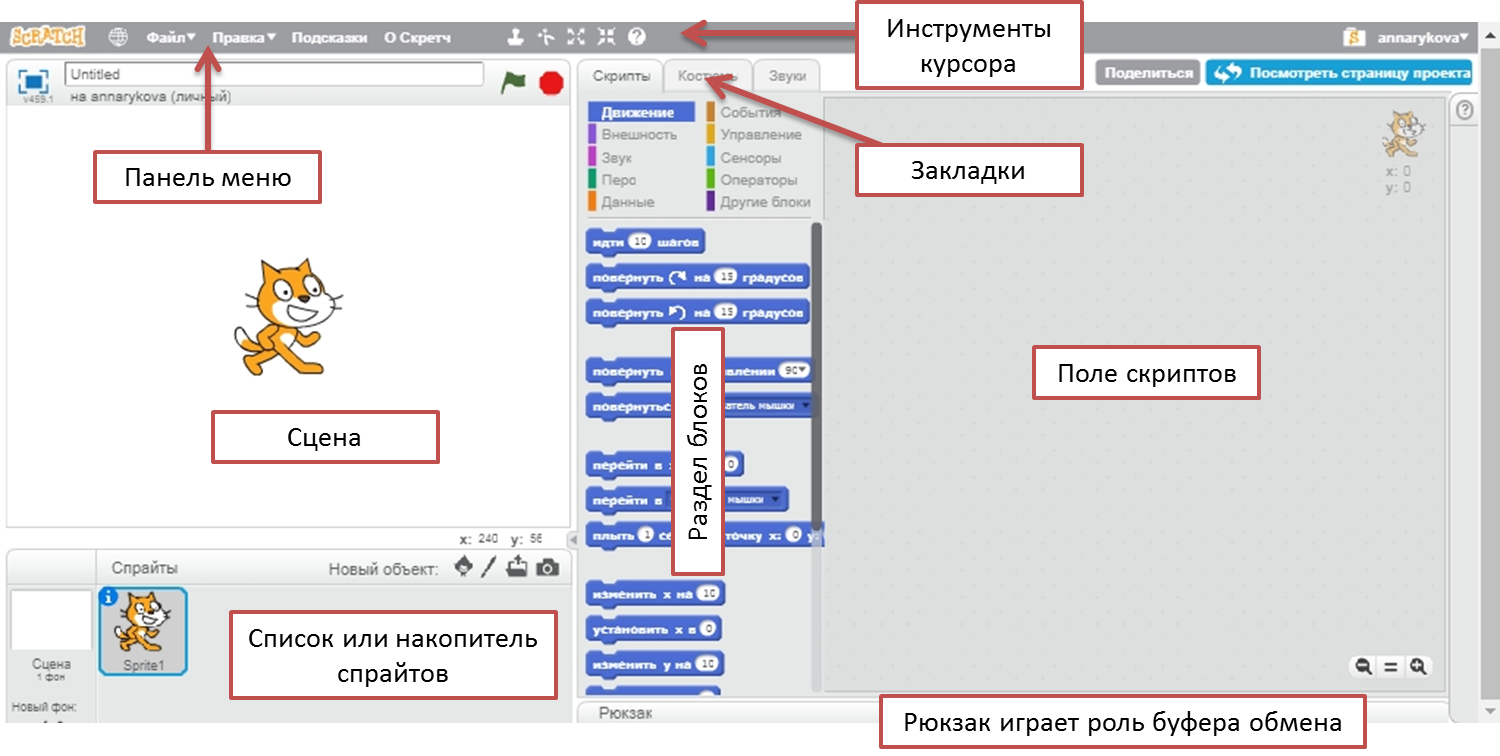Click the account icon next to annarykova
The height and width of the screenshot is (756, 1500).
pyautogui.click(x=1355, y=37)
